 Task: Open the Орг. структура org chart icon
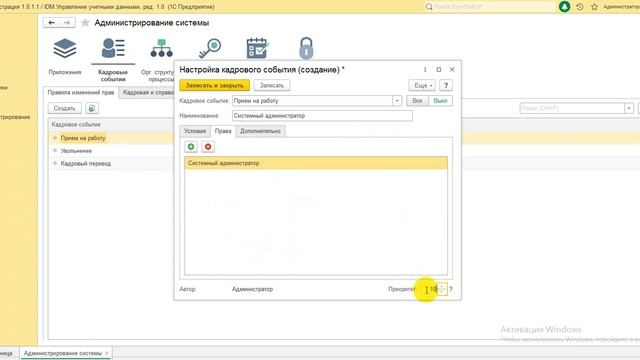click(162, 49)
